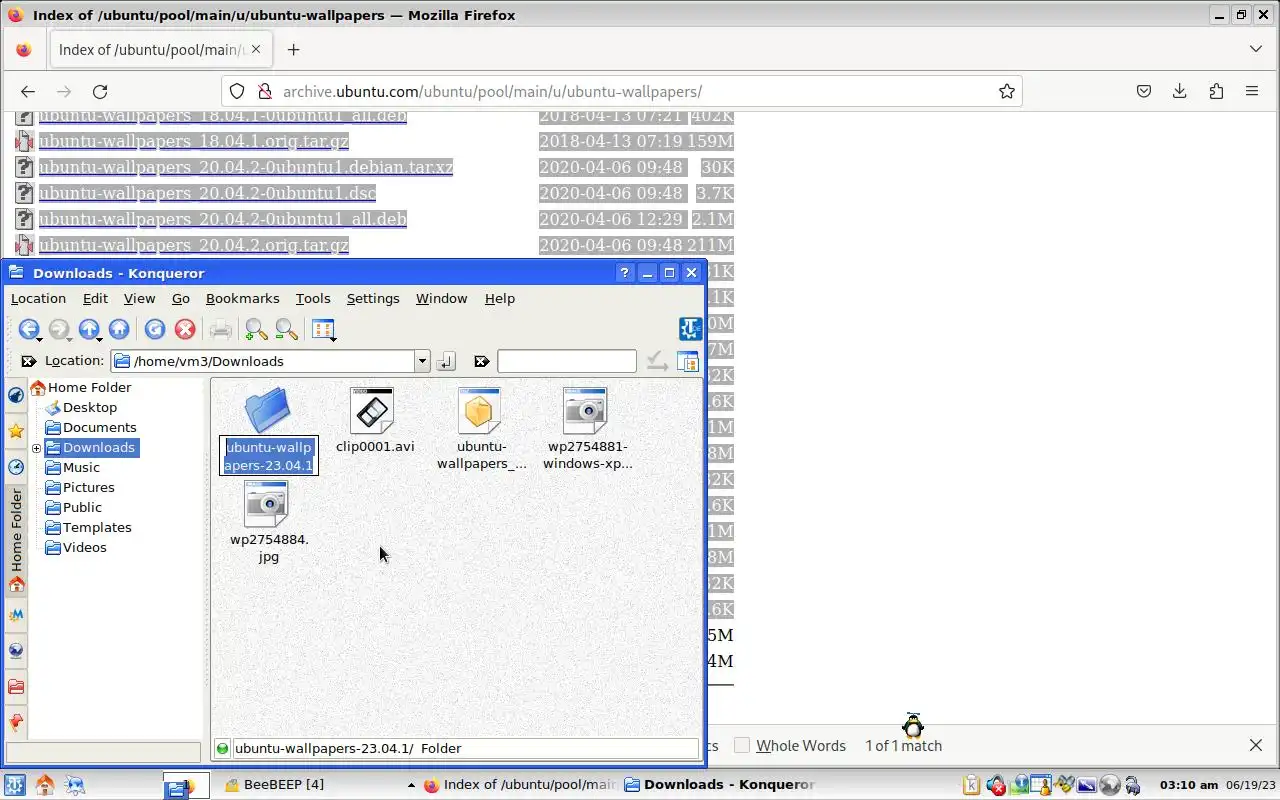Open the Bookmarks menu in Konqueror
1280x800 pixels.
tap(242, 298)
